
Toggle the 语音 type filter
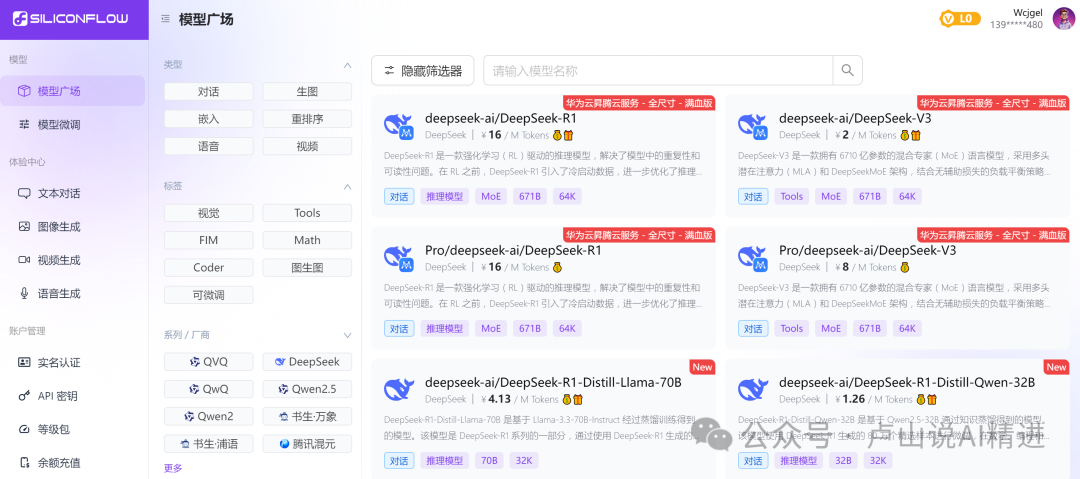pyautogui.click(x=209, y=146)
